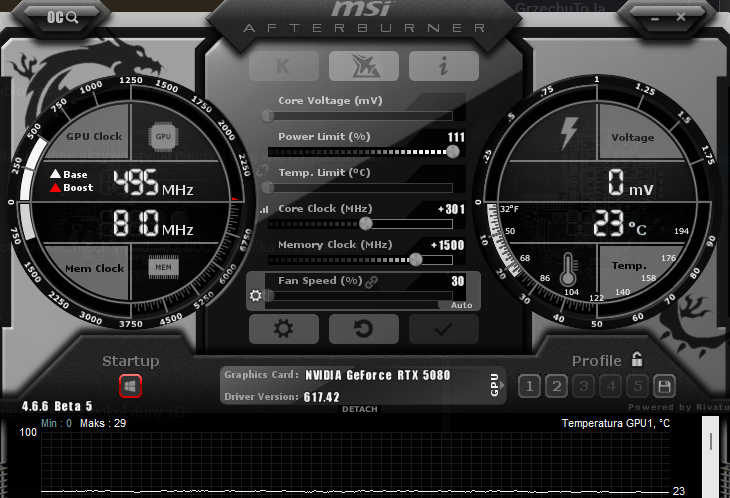
Task: Click the Power Limit 111 value field
Action: pyautogui.click(x=456, y=137)
